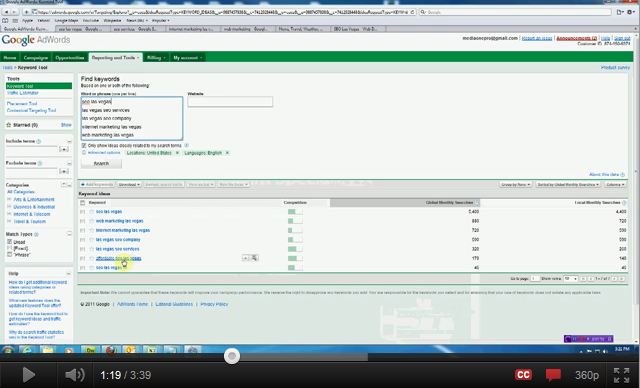Open the 360p quality dropdown
This screenshot has width=640, height=388.
click(587, 375)
